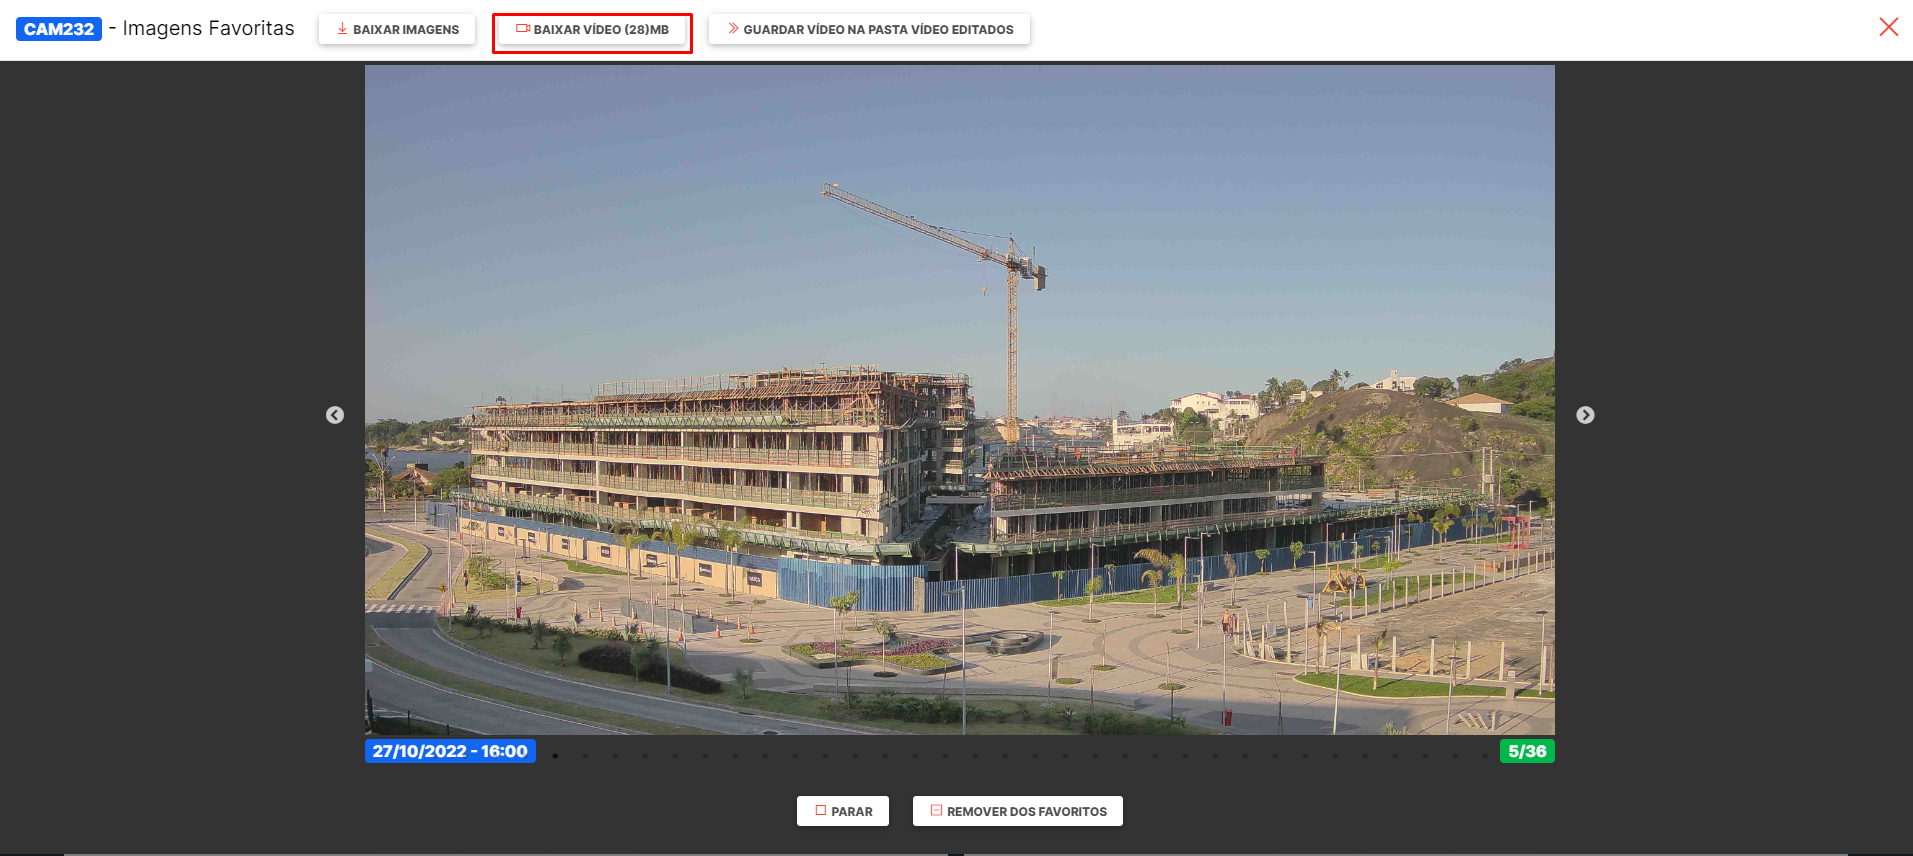The image size is (1913, 856).
Task: Click the Imagens Favoritas title text
Action: [208, 29]
